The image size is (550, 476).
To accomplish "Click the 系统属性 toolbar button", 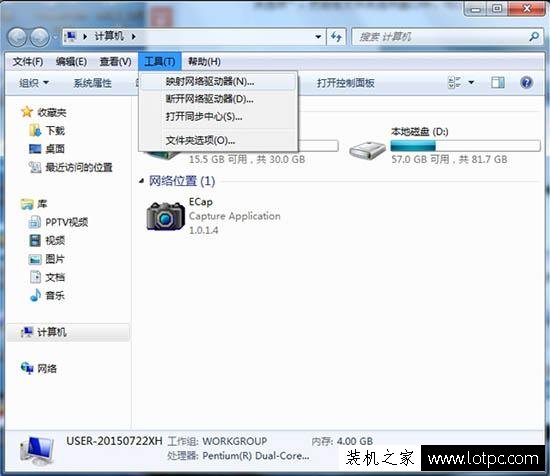I will click(93, 83).
